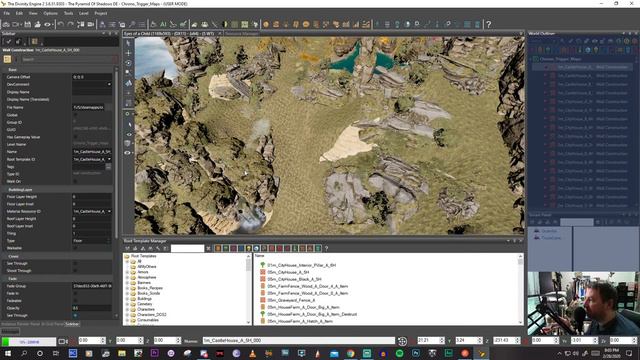Toggle the Global checkbox

pos(75,115)
